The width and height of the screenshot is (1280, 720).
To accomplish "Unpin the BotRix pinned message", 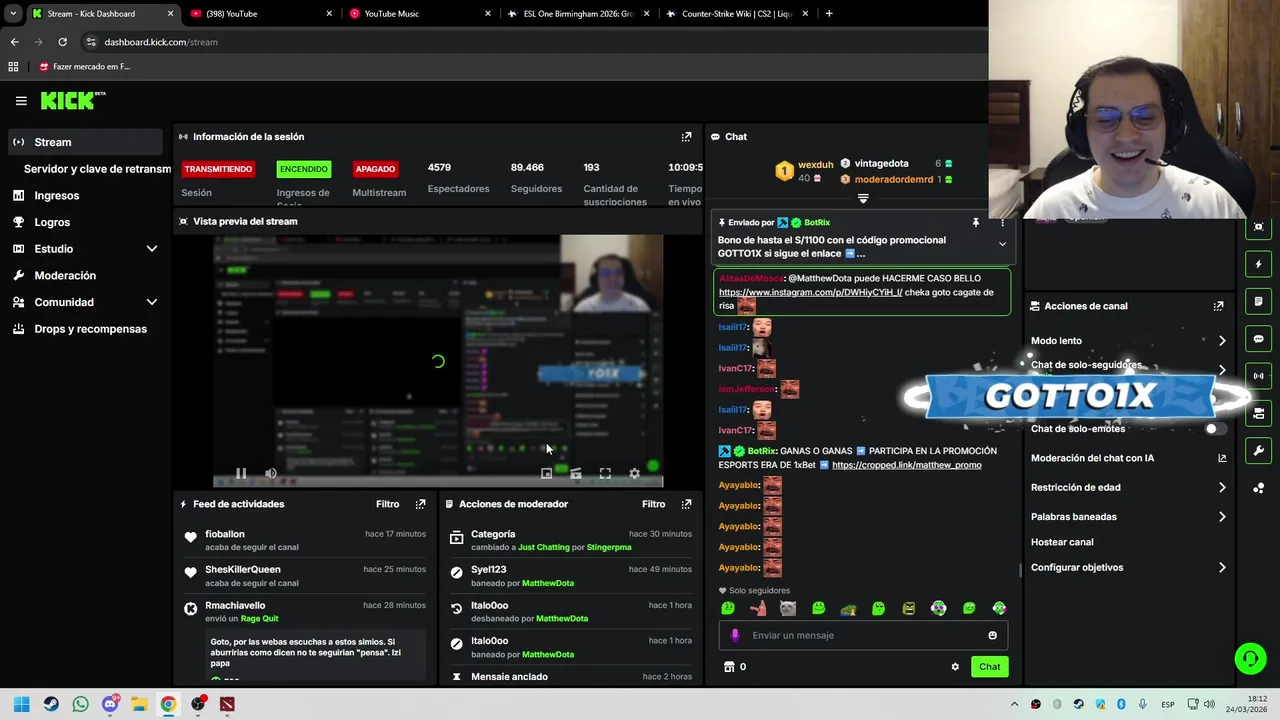I will [x=976, y=223].
